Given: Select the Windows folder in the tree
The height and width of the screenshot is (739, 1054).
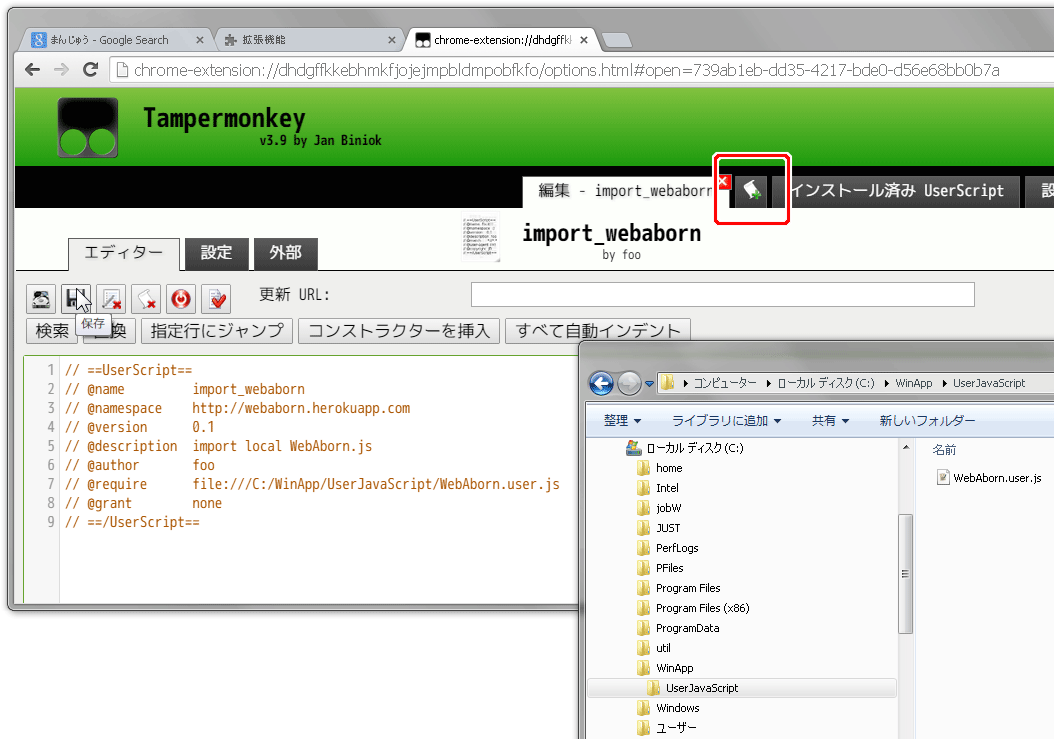Looking at the screenshot, I should [668, 708].
